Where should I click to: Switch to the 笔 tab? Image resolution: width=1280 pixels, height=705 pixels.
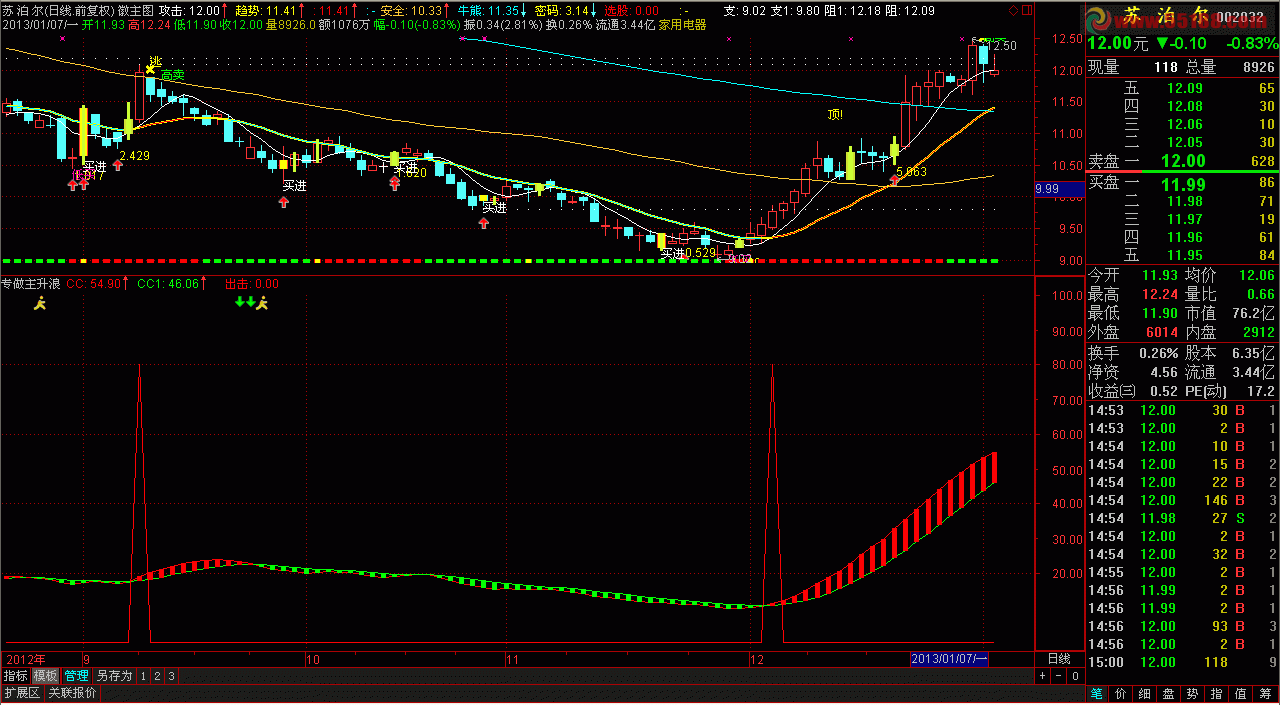pos(1096,693)
